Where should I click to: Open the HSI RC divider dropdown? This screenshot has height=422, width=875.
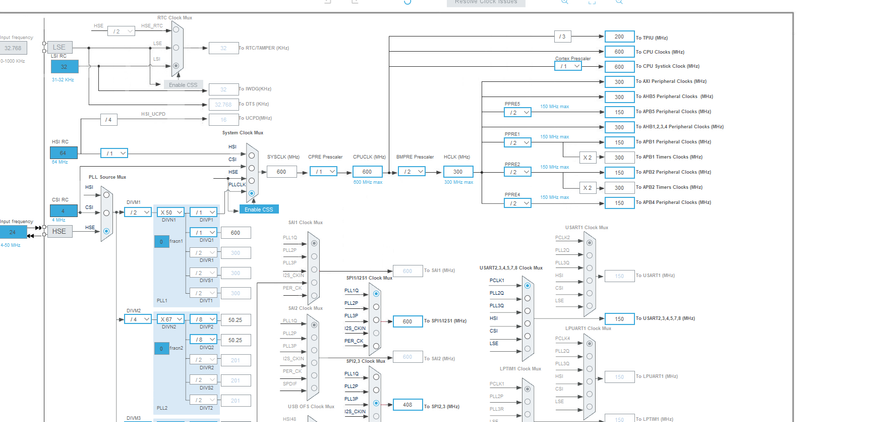(x=114, y=153)
